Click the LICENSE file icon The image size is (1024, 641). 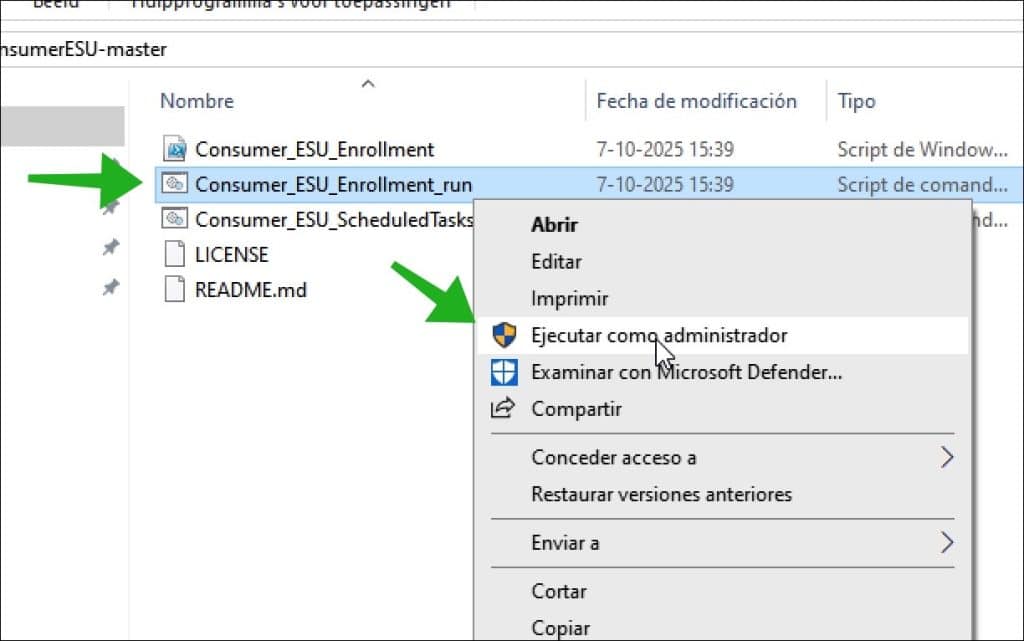tap(175, 254)
